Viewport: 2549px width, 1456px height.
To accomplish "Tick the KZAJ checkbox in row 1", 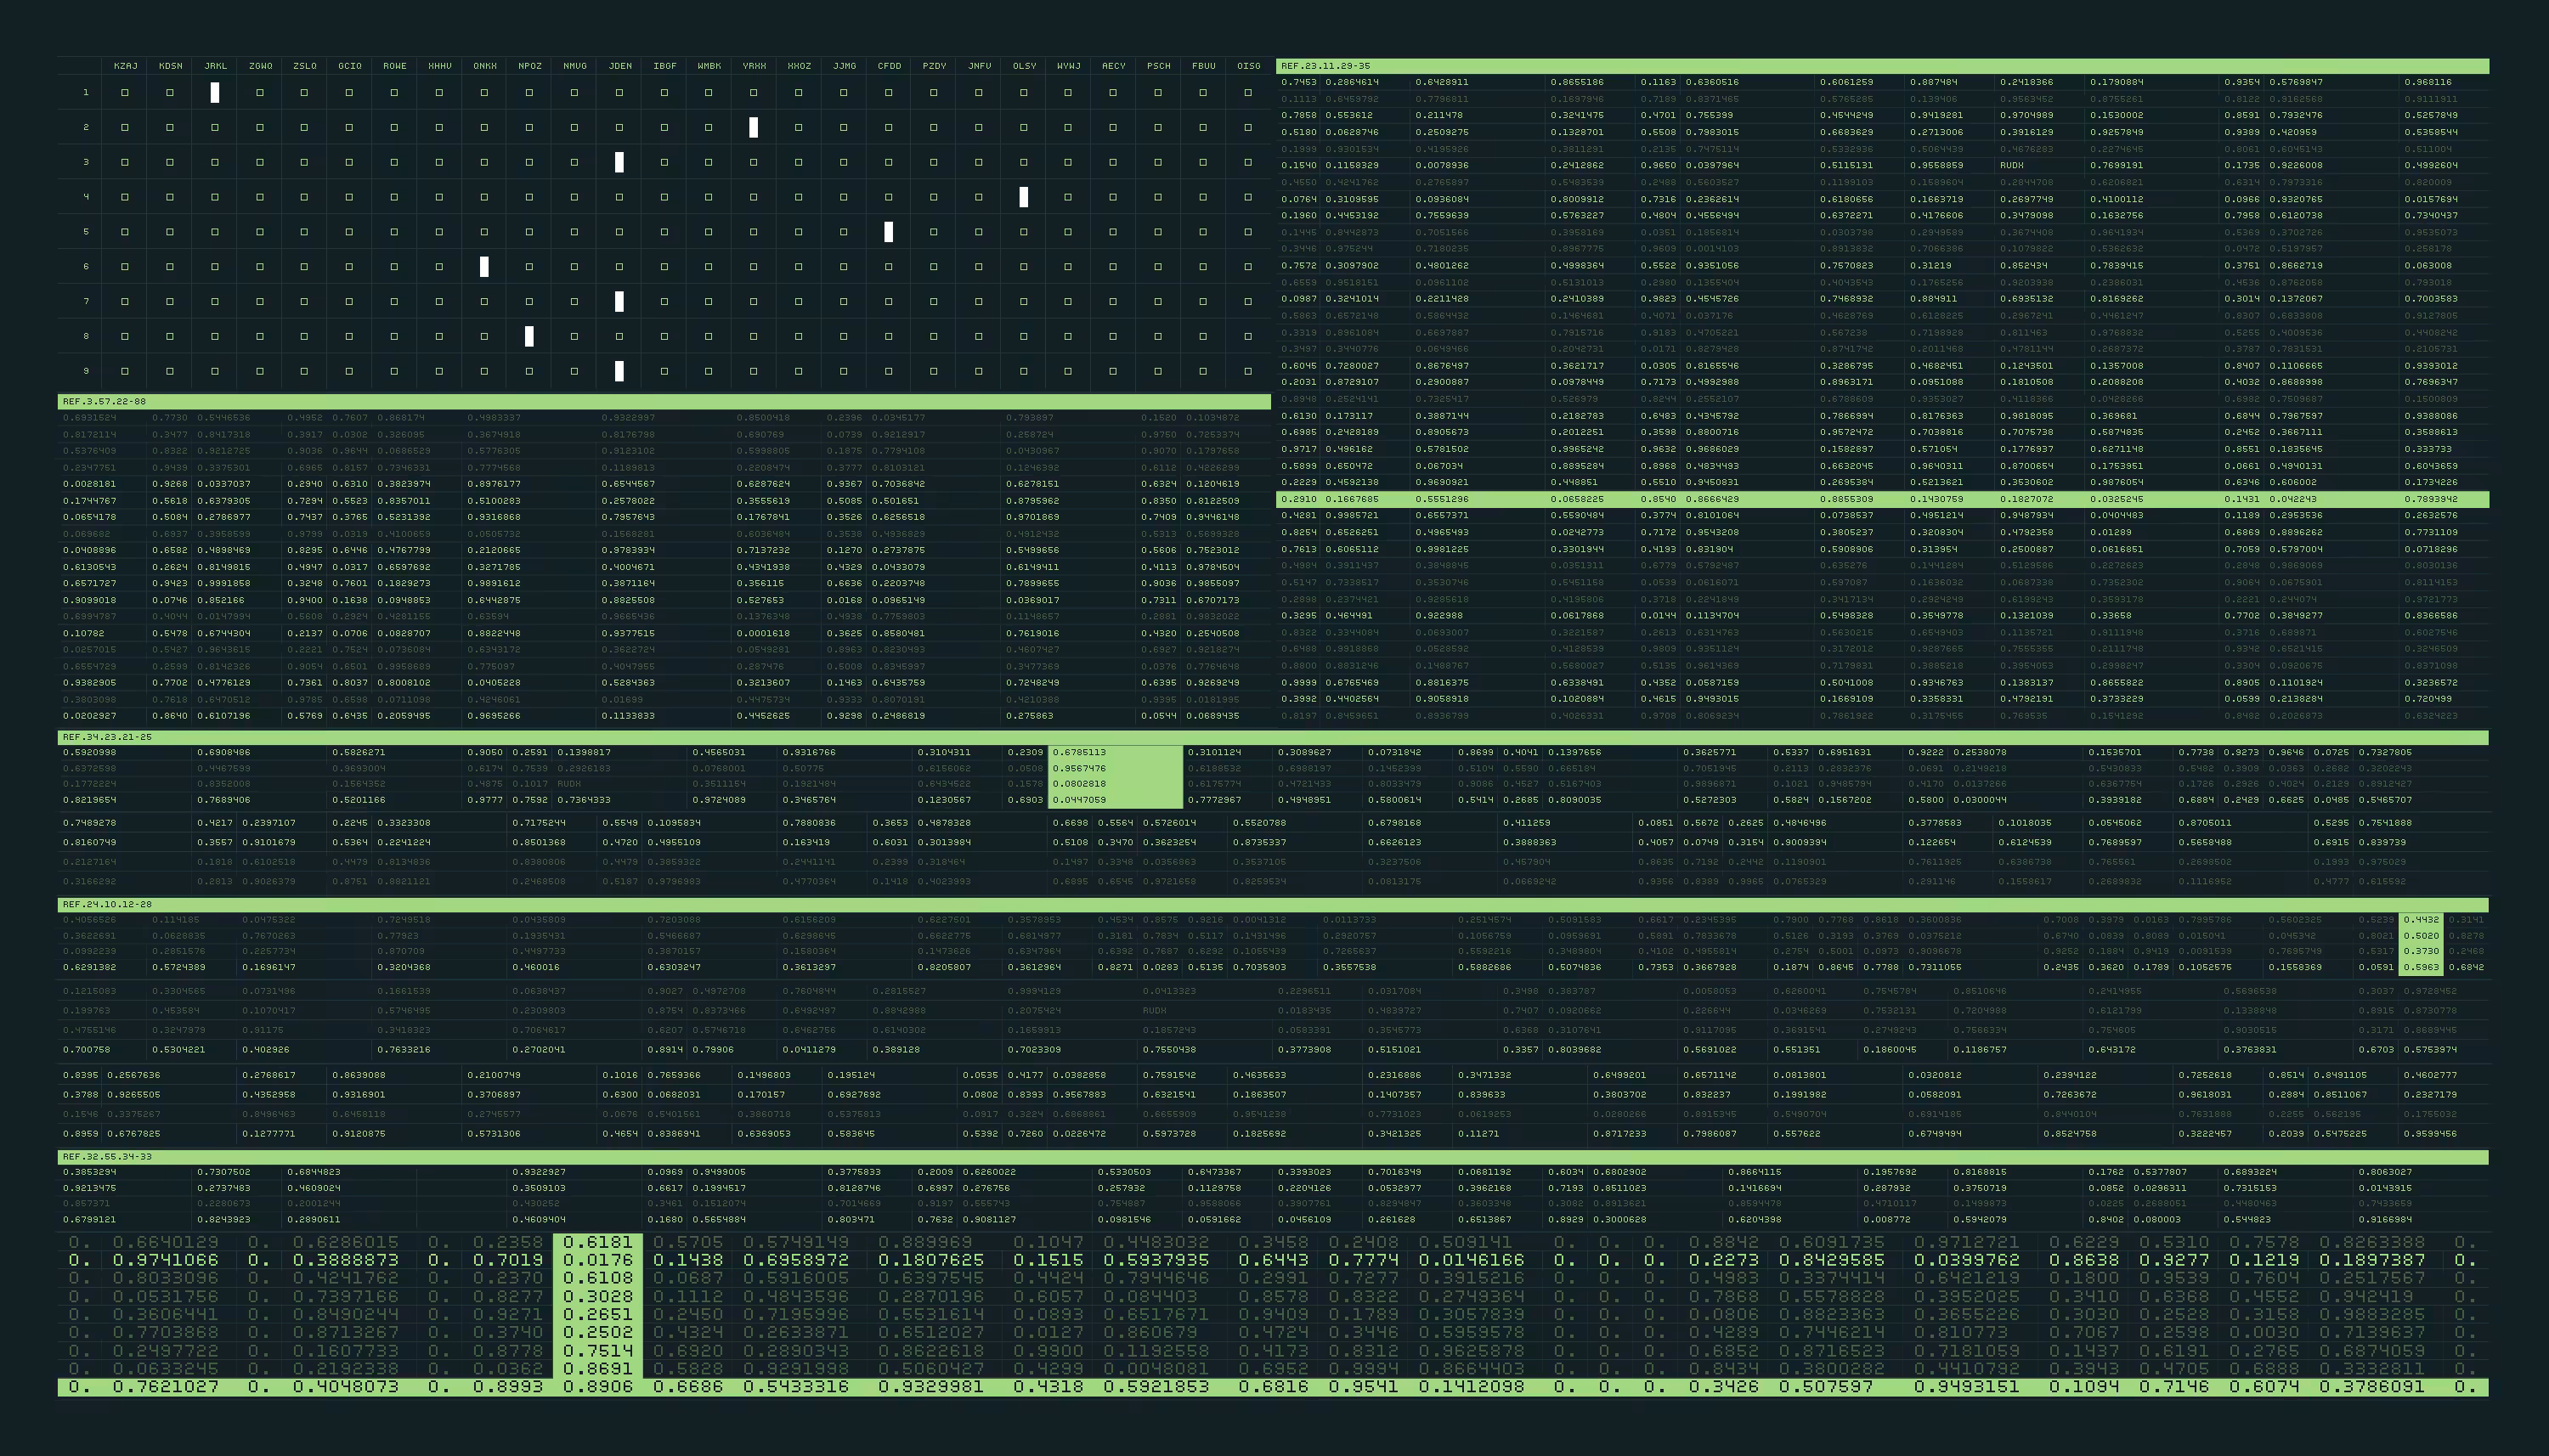I will click(125, 93).
